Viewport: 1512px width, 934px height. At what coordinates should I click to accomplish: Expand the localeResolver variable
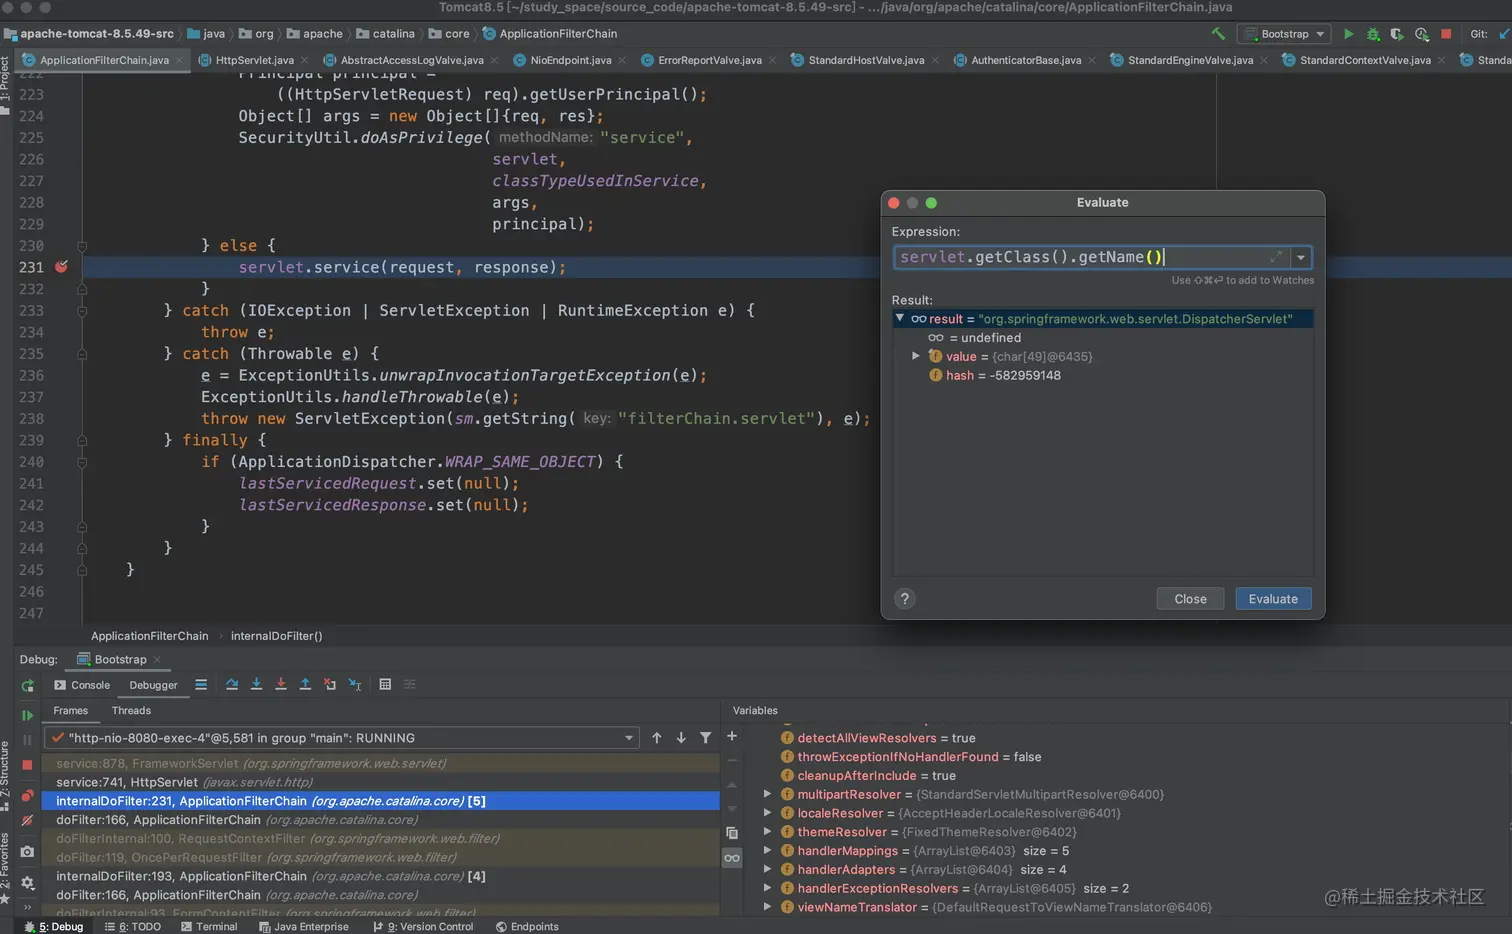pyautogui.click(x=768, y=814)
